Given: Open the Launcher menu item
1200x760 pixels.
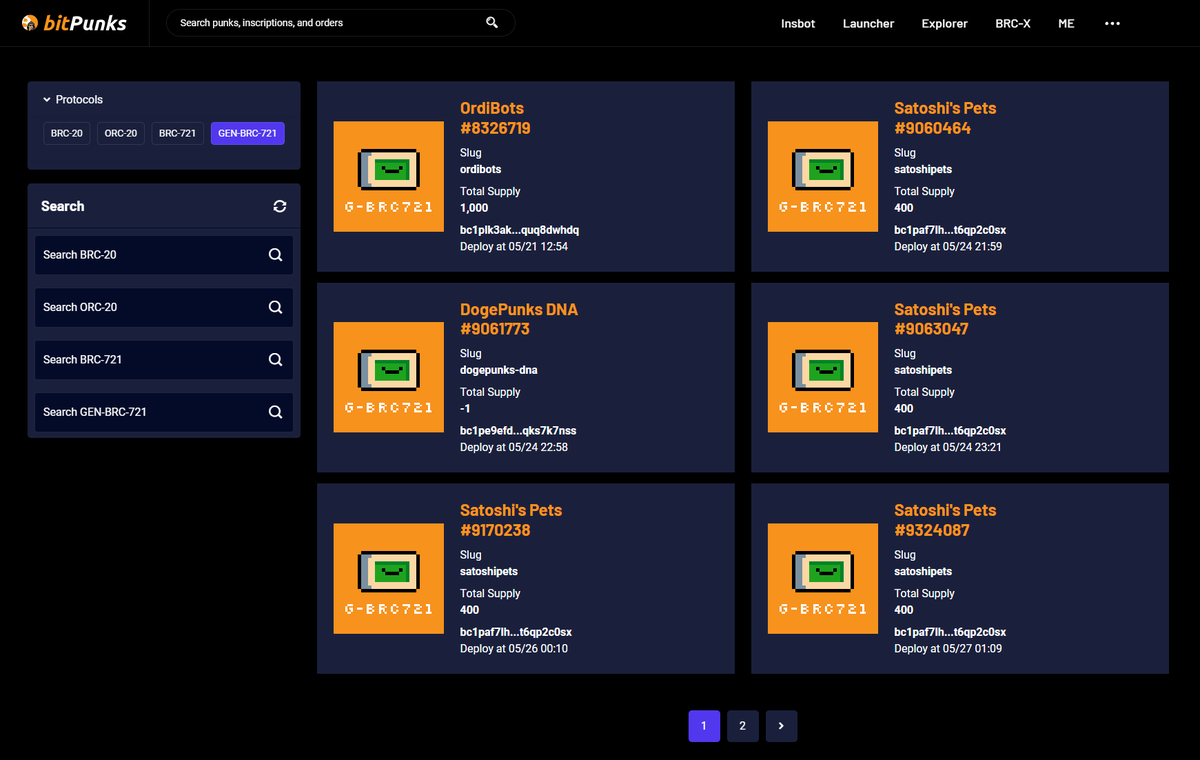Looking at the screenshot, I should (868, 23).
